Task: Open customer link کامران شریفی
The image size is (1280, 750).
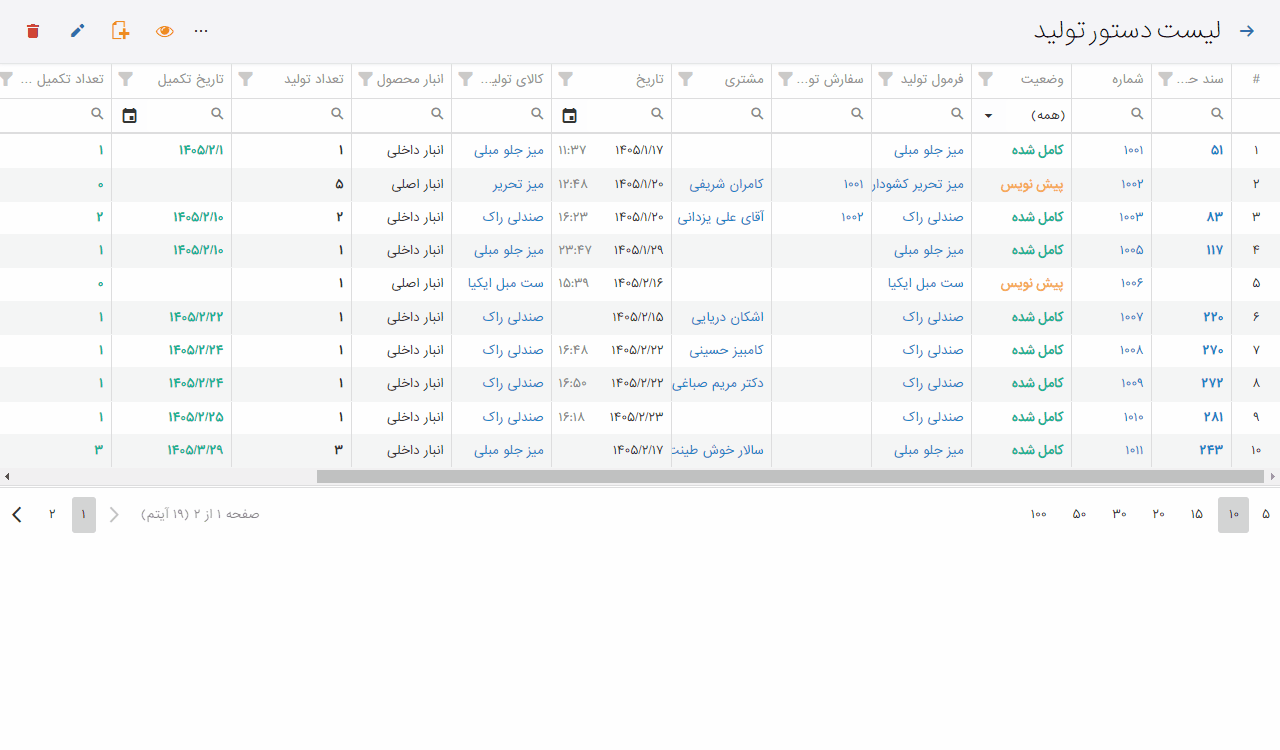Action: (x=727, y=184)
